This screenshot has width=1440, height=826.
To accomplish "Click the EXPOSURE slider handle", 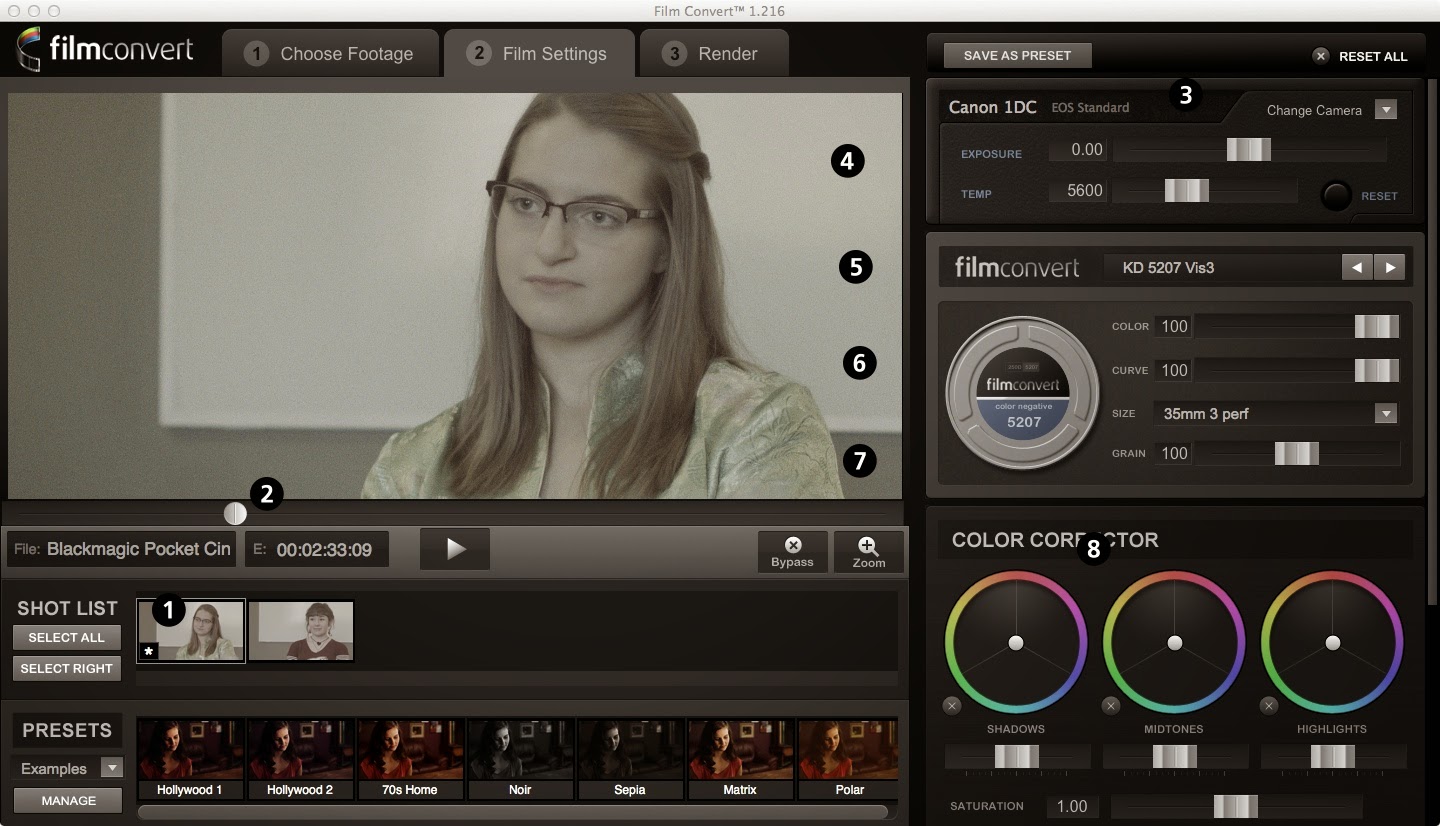I will coord(1249,150).
